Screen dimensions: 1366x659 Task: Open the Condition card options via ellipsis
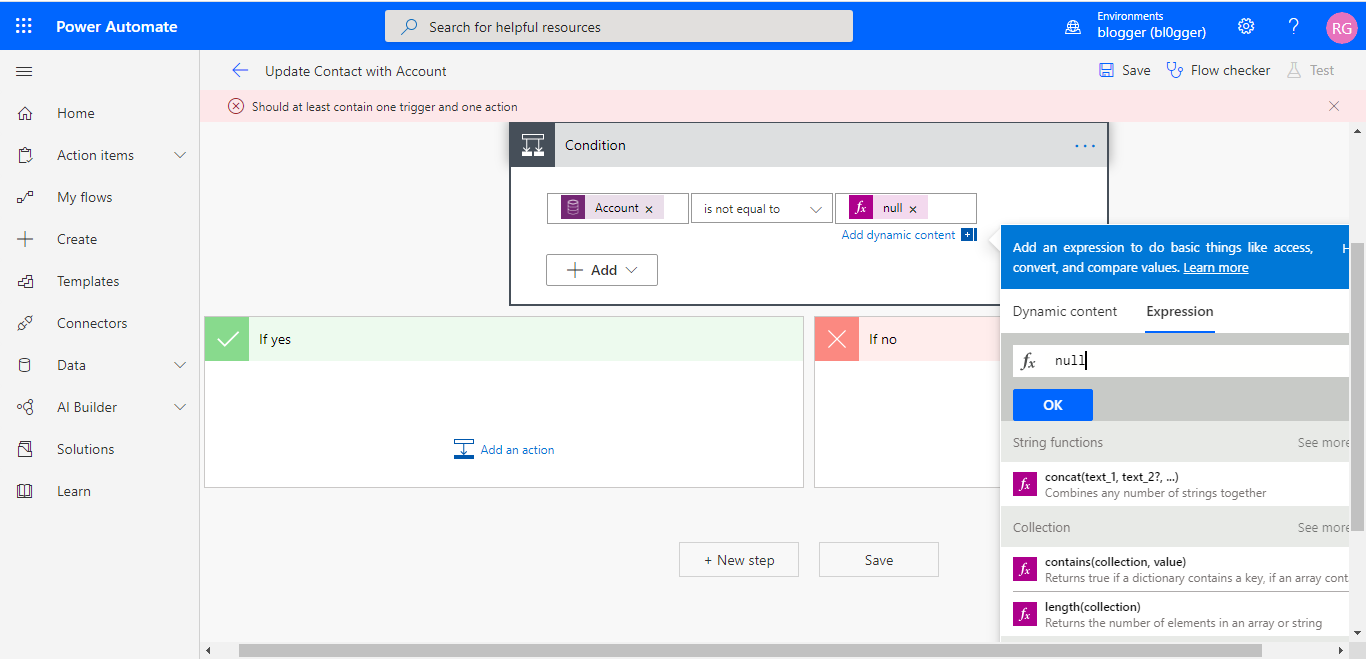(x=1085, y=145)
